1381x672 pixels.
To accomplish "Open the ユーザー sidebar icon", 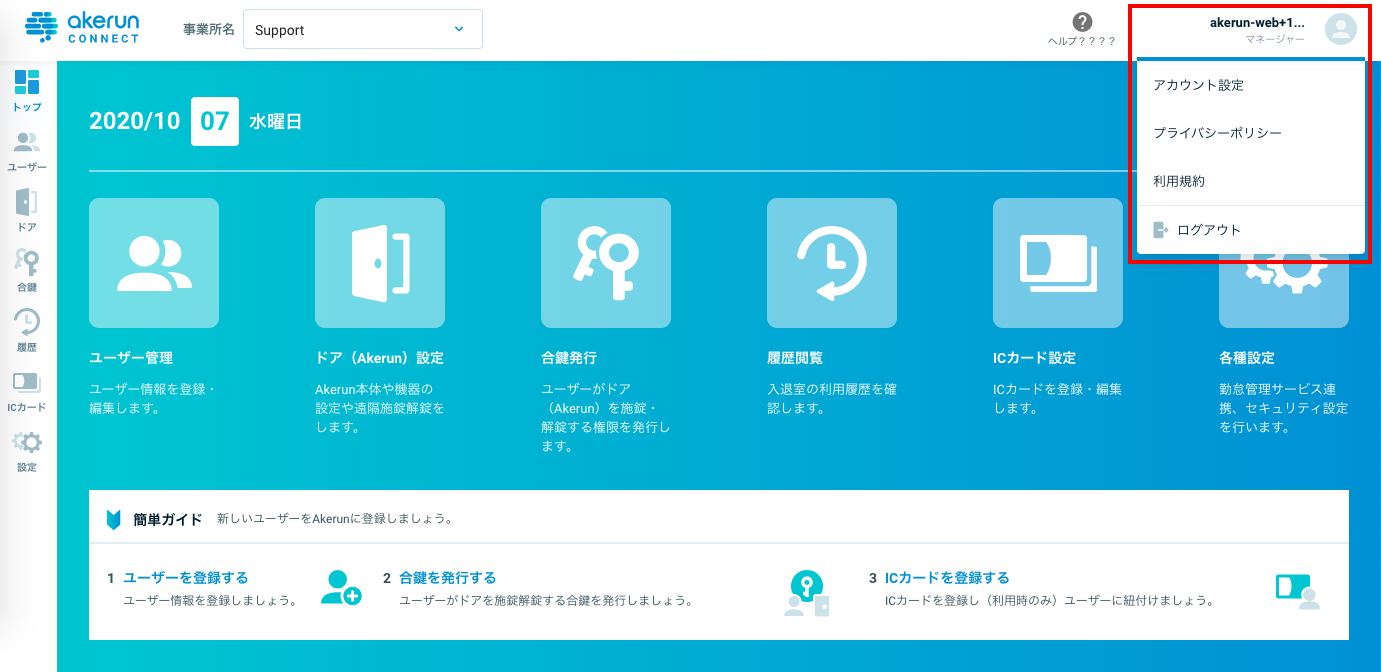I will 27,143.
